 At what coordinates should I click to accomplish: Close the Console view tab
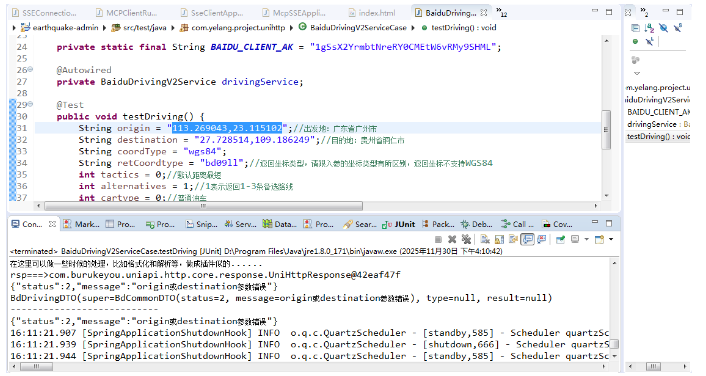point(52,224)
